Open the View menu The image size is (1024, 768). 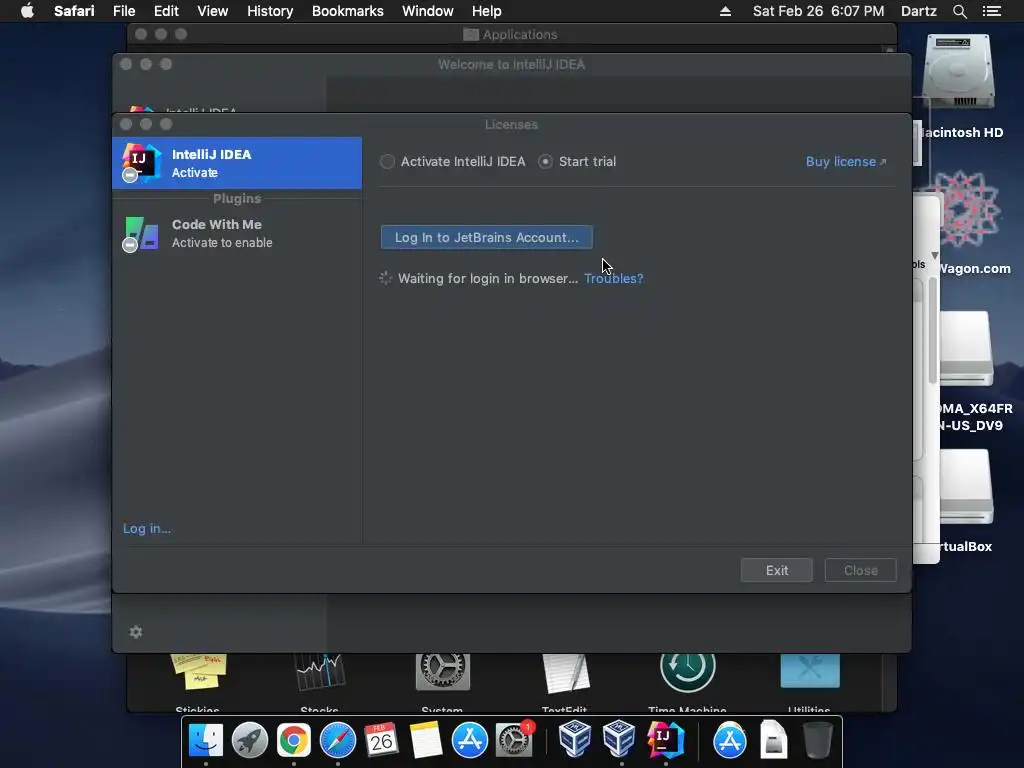212,11
